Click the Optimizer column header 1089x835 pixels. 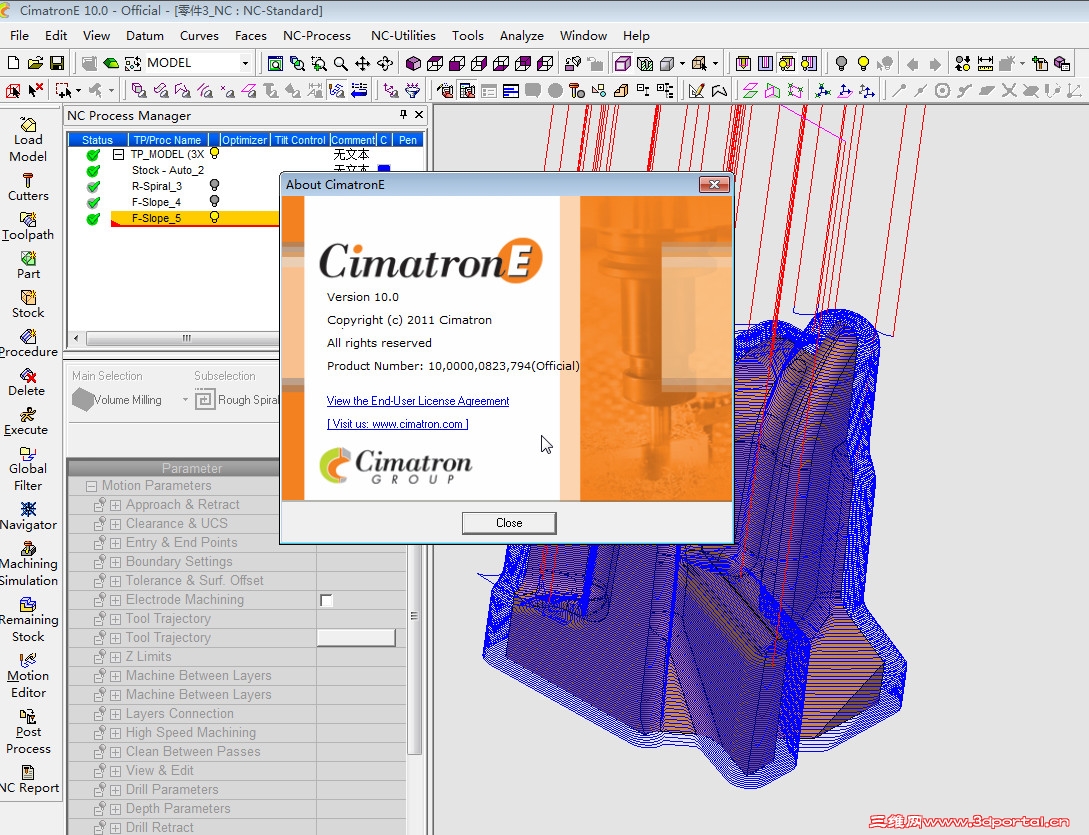pos(244,140)
